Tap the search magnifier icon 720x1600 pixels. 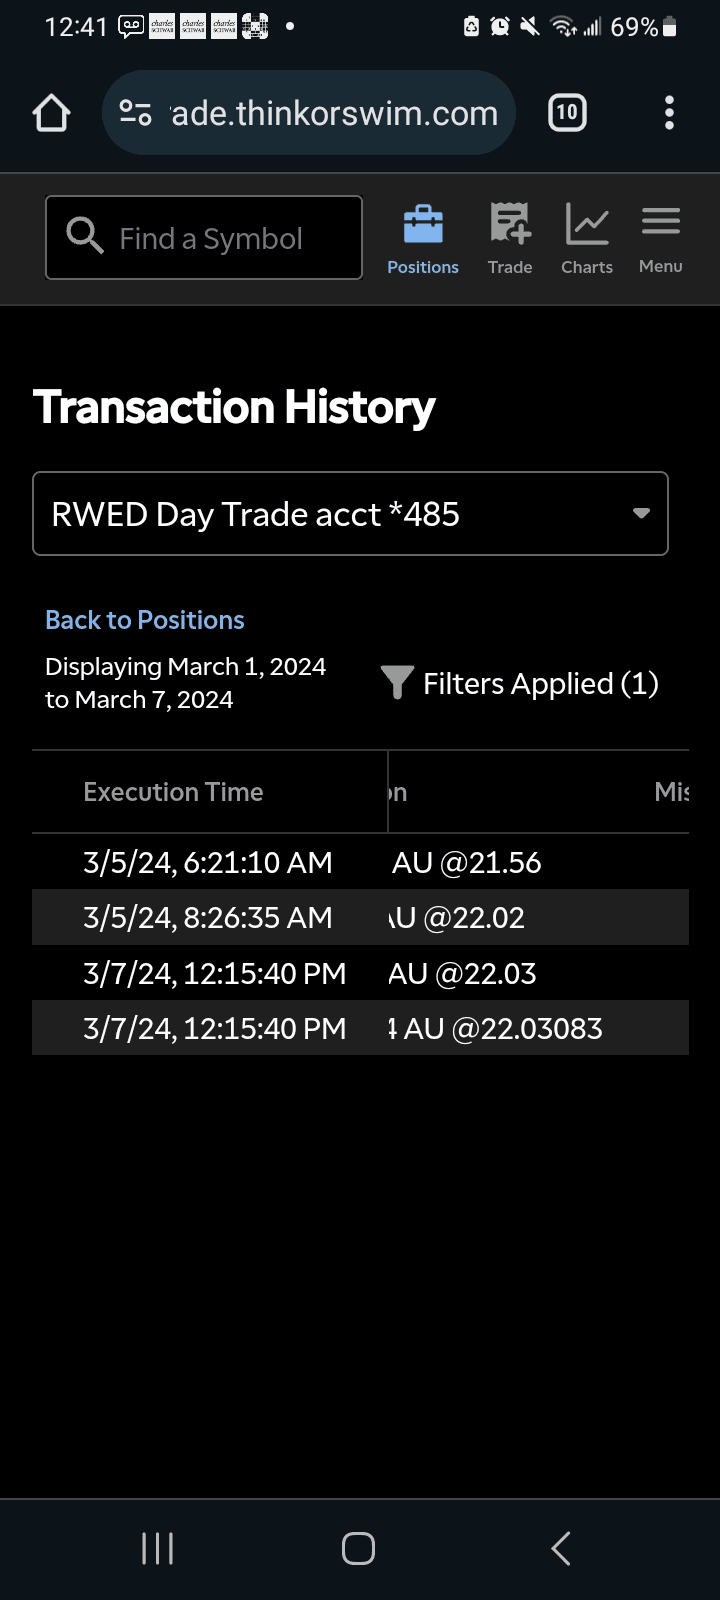point(84,236)
